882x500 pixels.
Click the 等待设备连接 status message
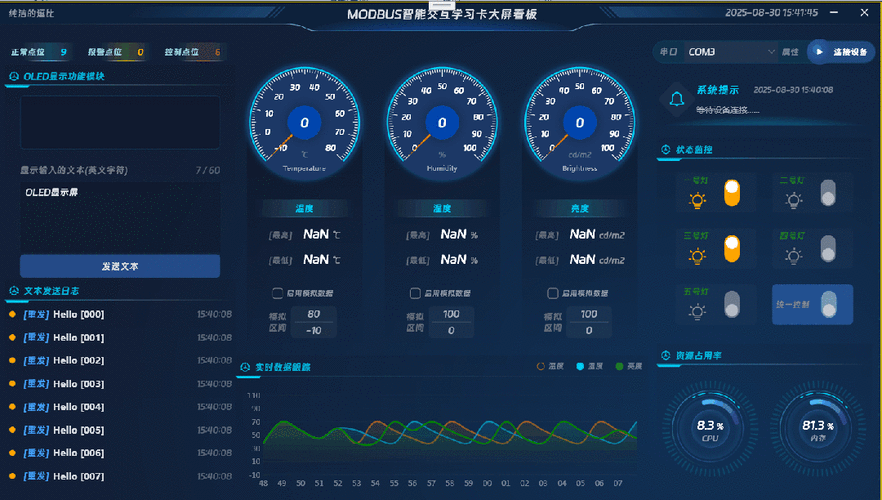point(727,110)
